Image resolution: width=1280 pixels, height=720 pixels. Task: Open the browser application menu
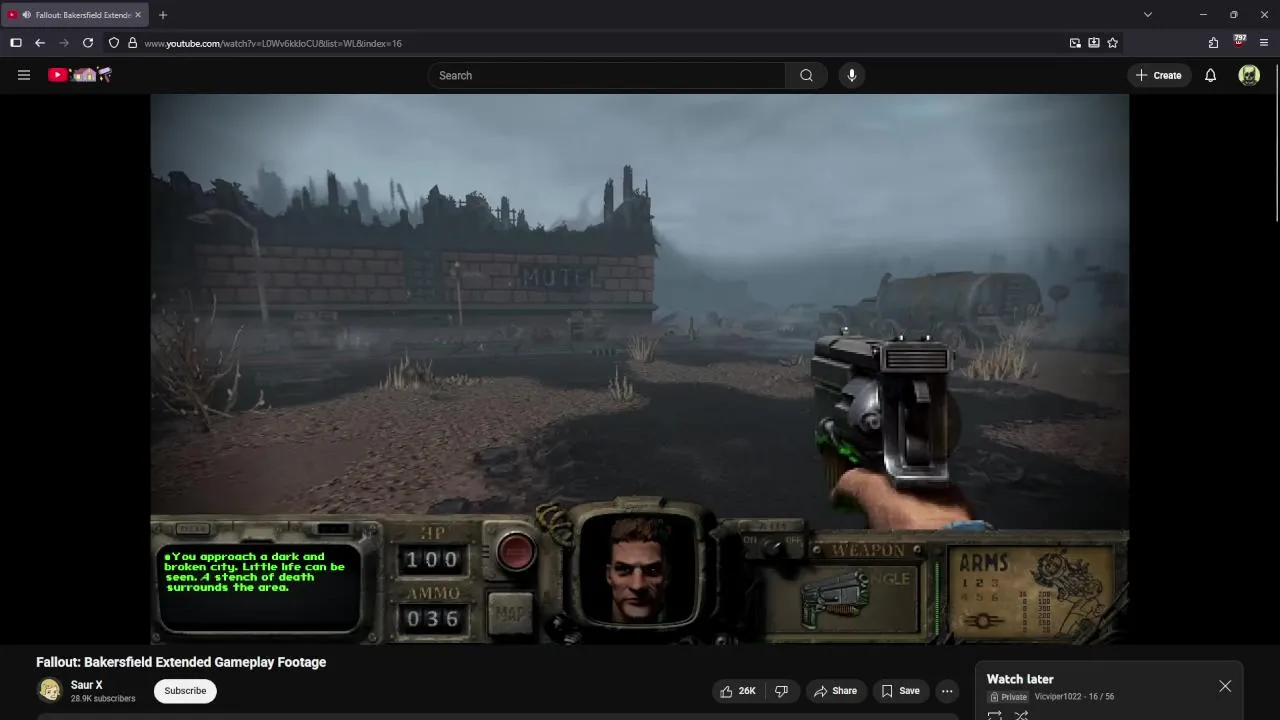[1264, 43]
